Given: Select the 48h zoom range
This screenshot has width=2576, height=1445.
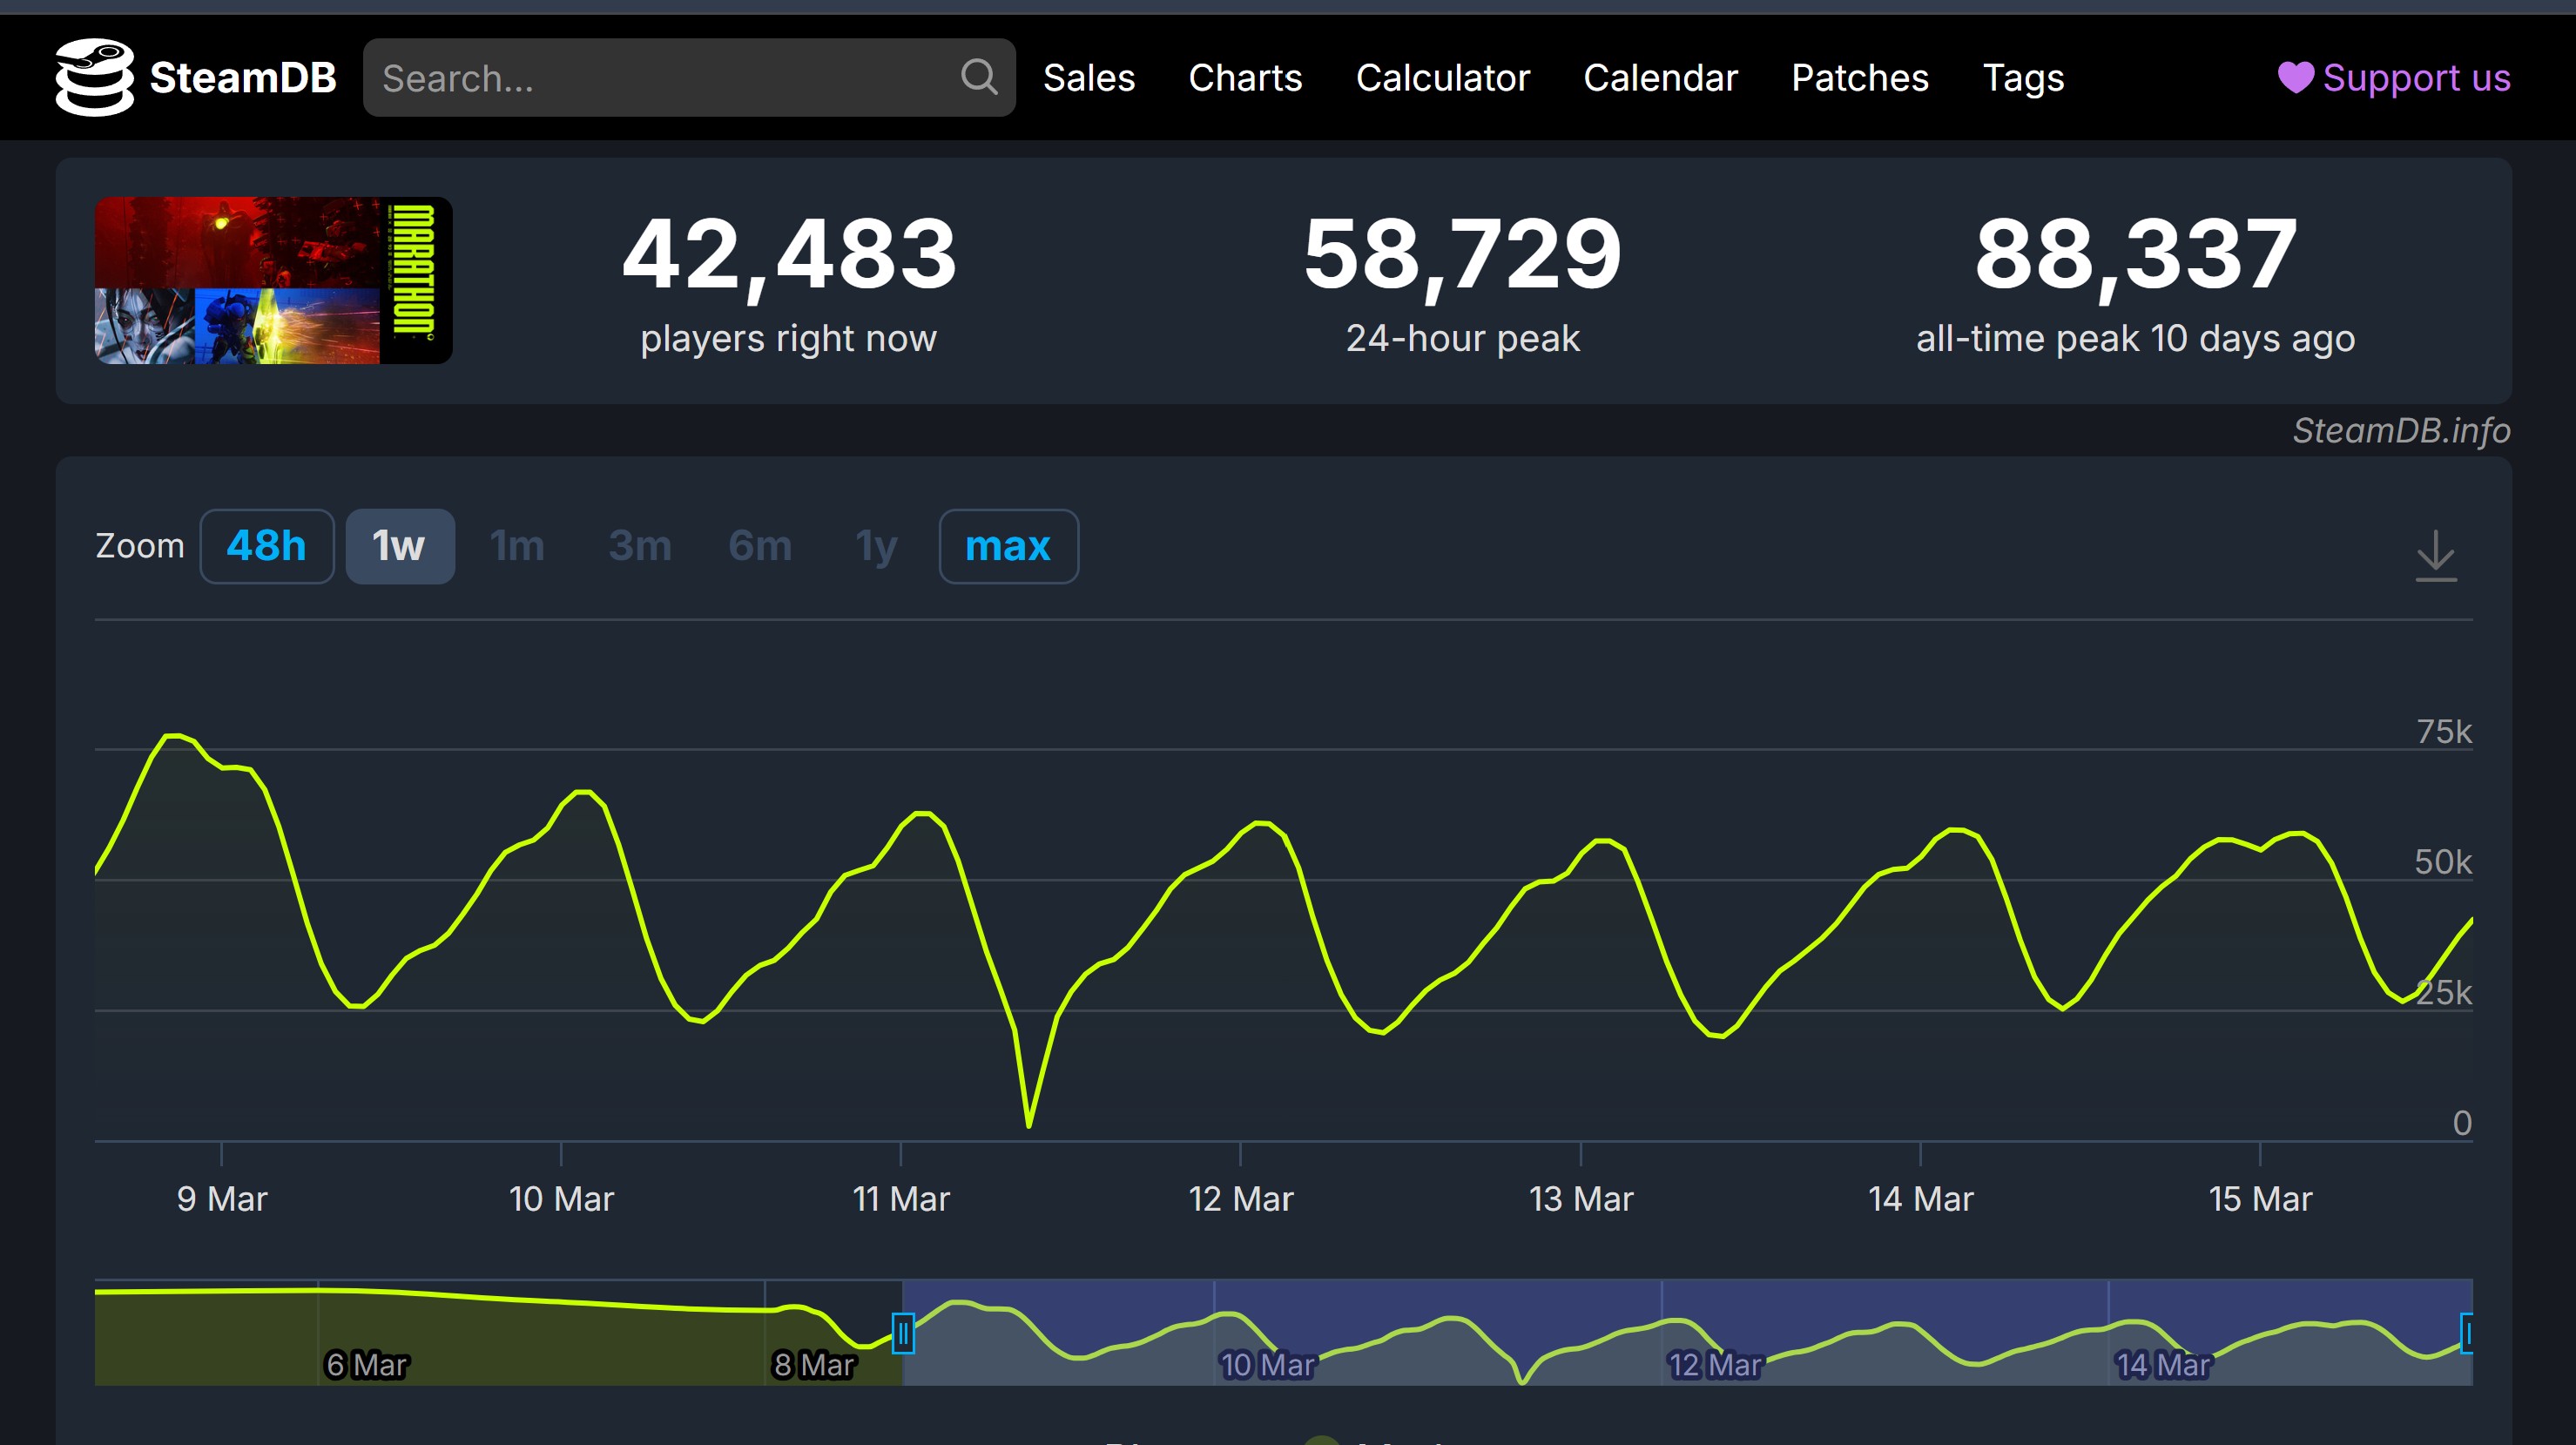Looking at the screenshot, I should 266,546.
